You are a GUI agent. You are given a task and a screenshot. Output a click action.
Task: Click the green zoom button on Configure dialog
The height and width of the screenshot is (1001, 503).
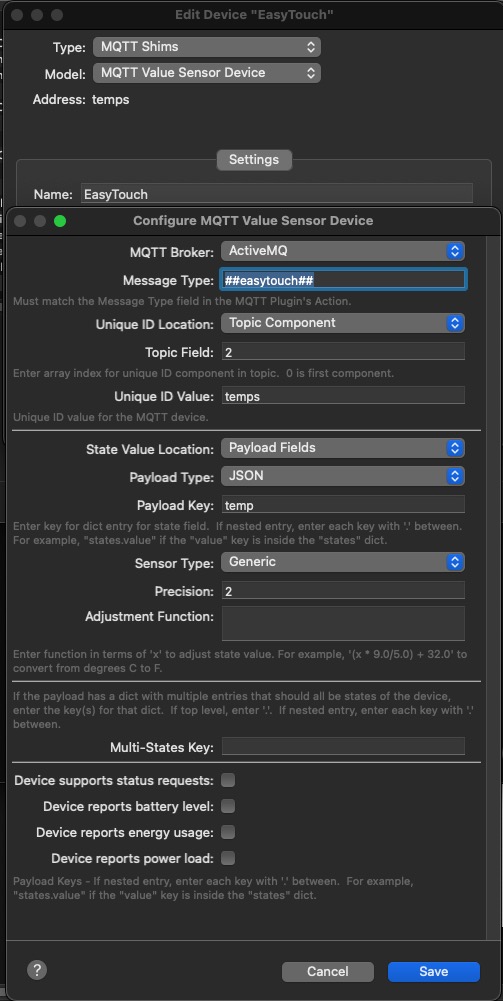point(60,221)
